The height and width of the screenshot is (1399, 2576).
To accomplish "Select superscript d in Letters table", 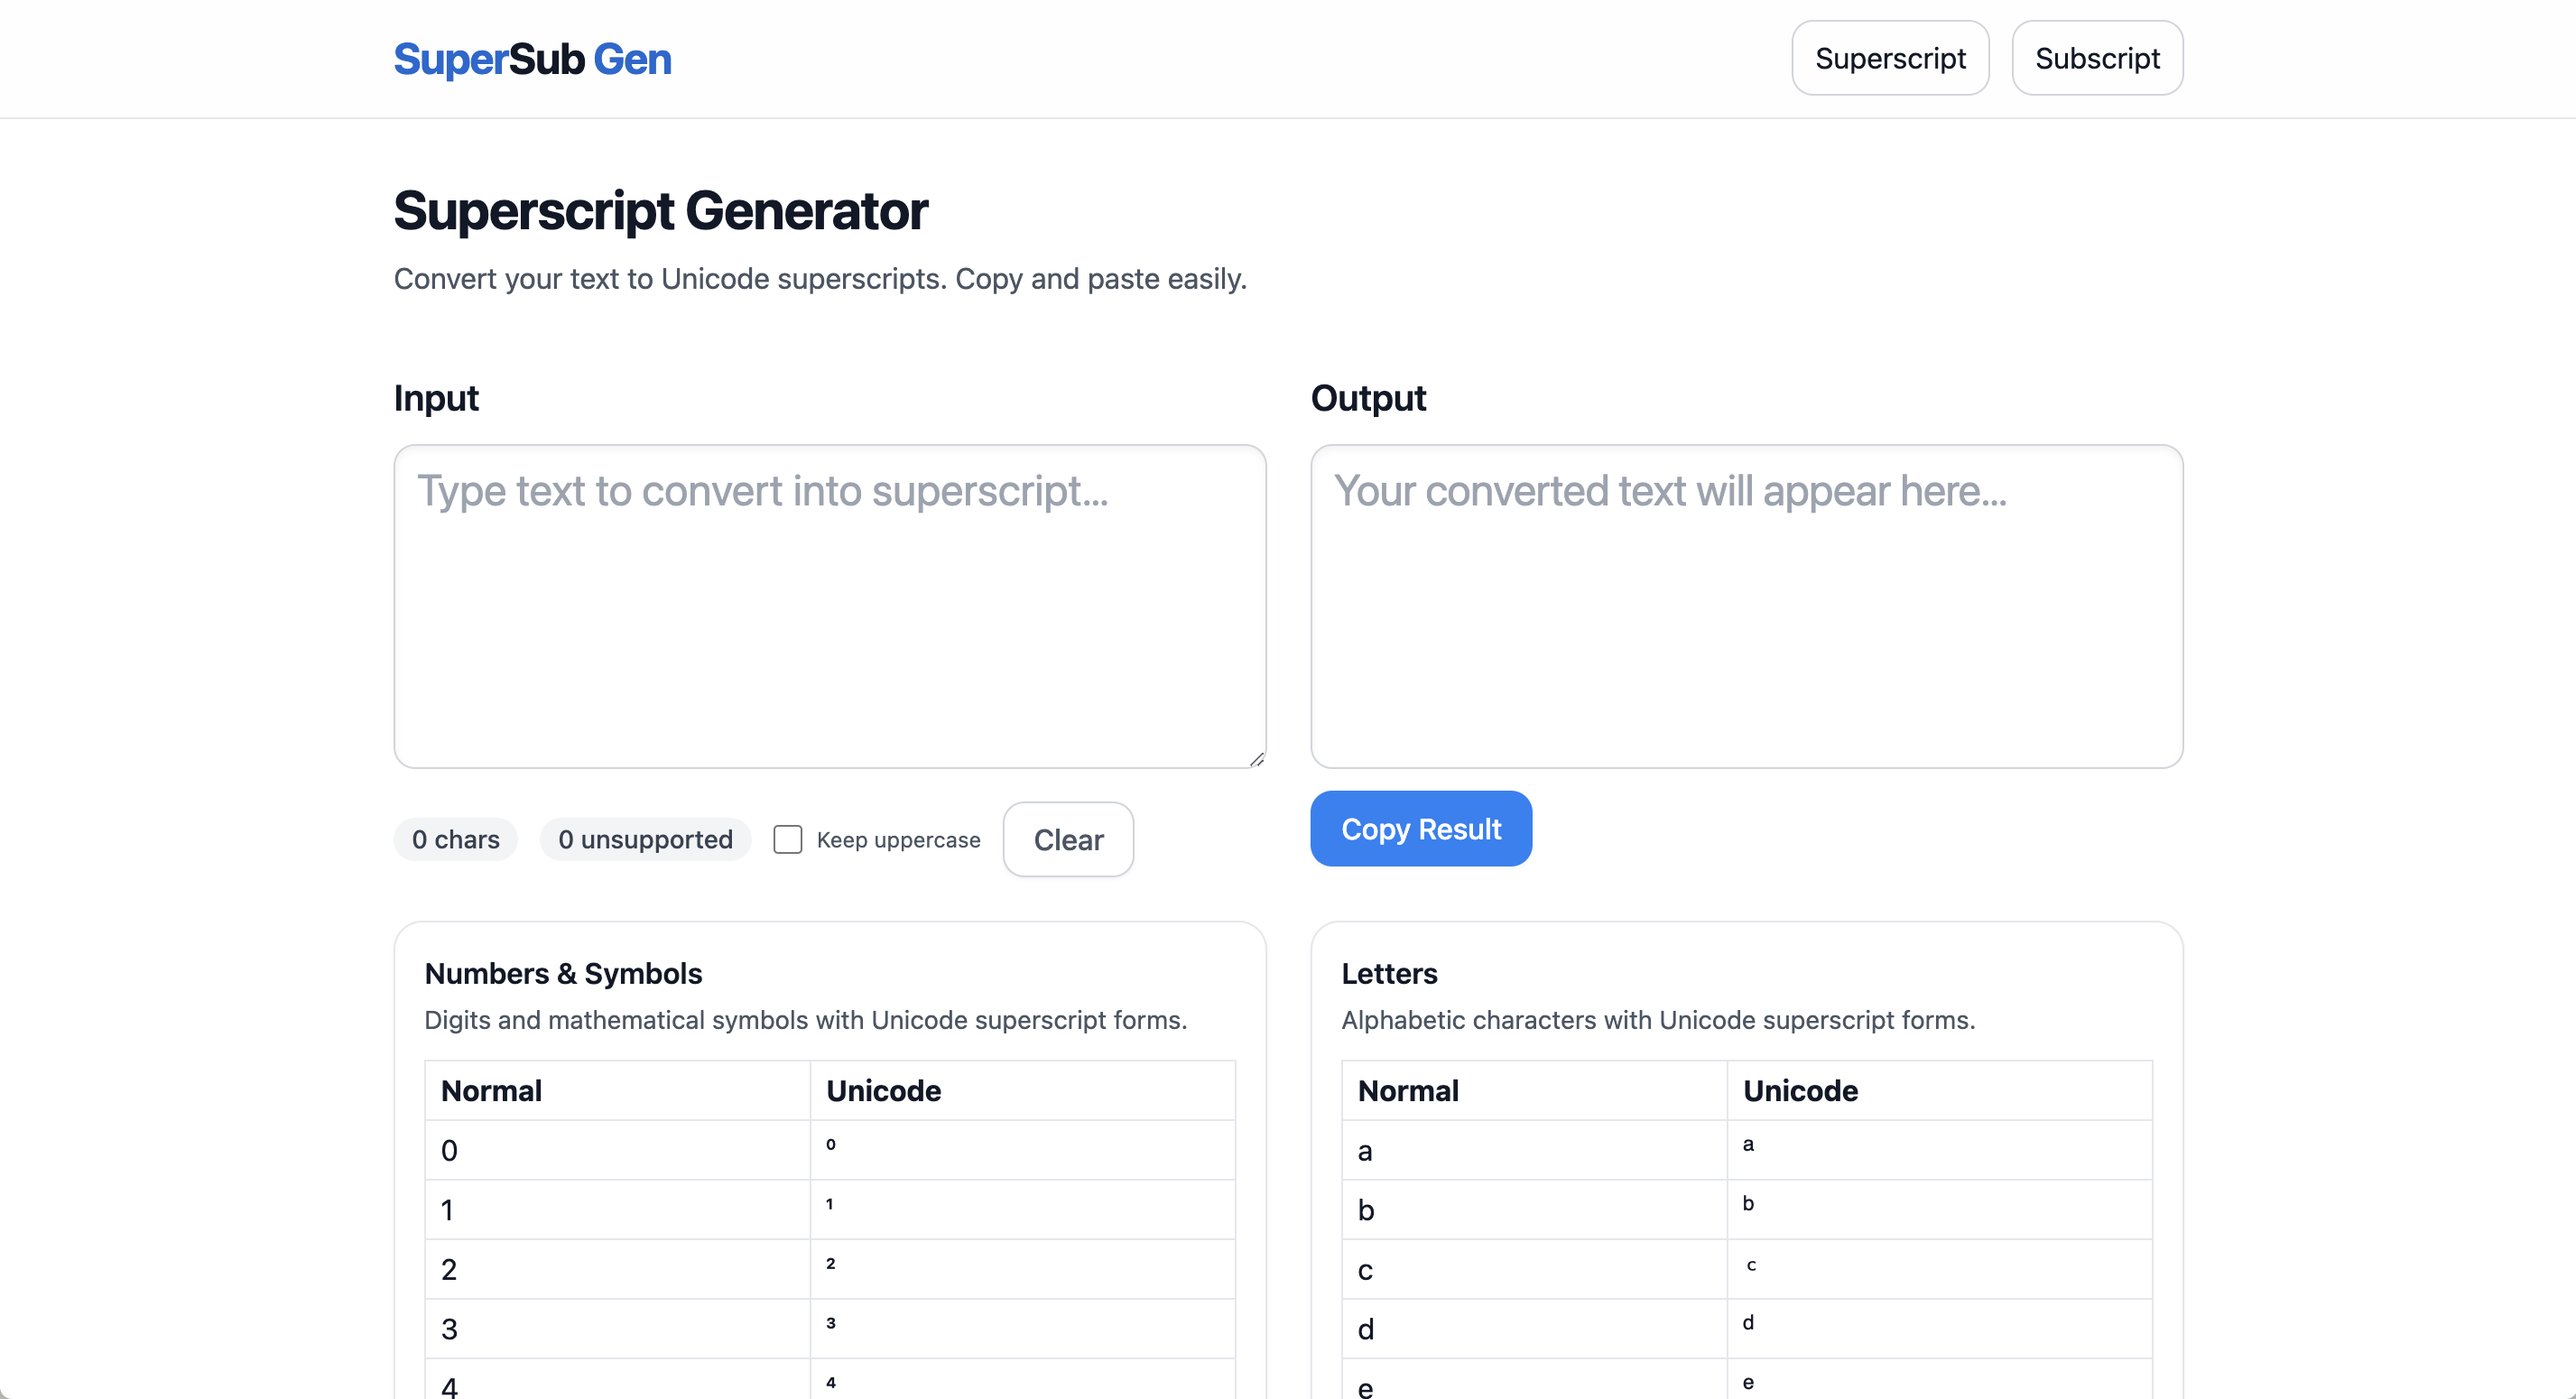I will click(x=1748, y=1323).
